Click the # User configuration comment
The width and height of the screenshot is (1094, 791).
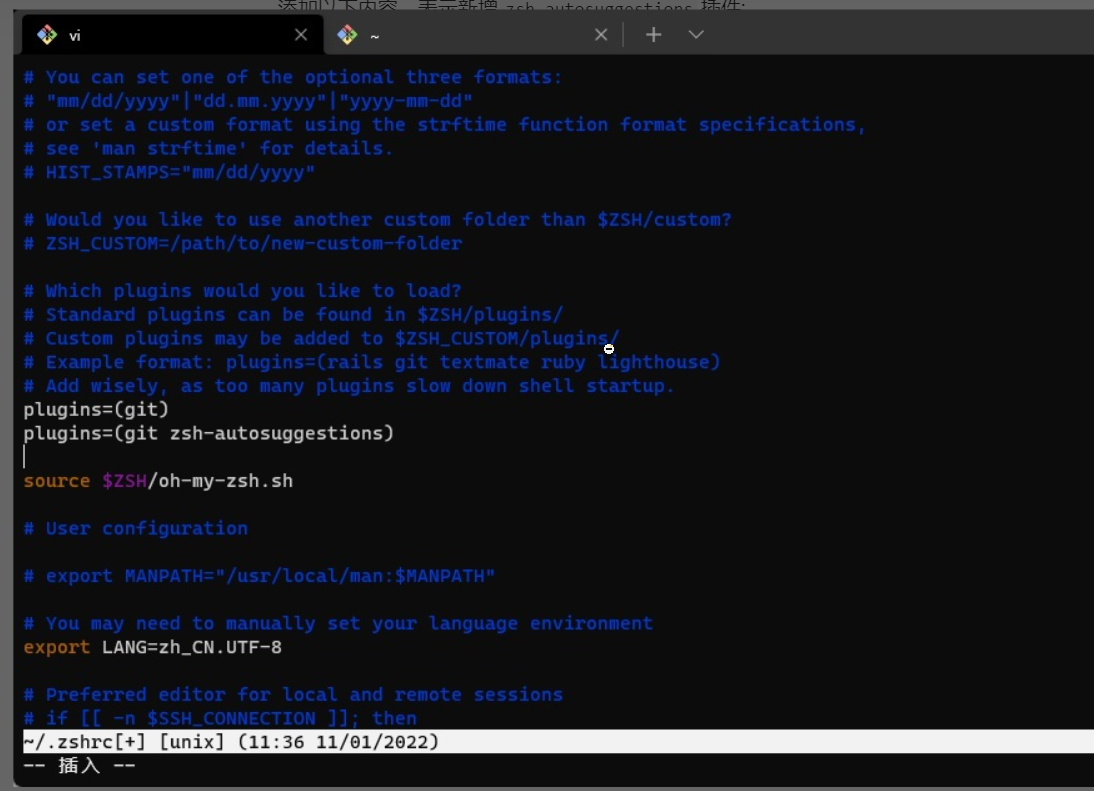(x=136, y=528)
